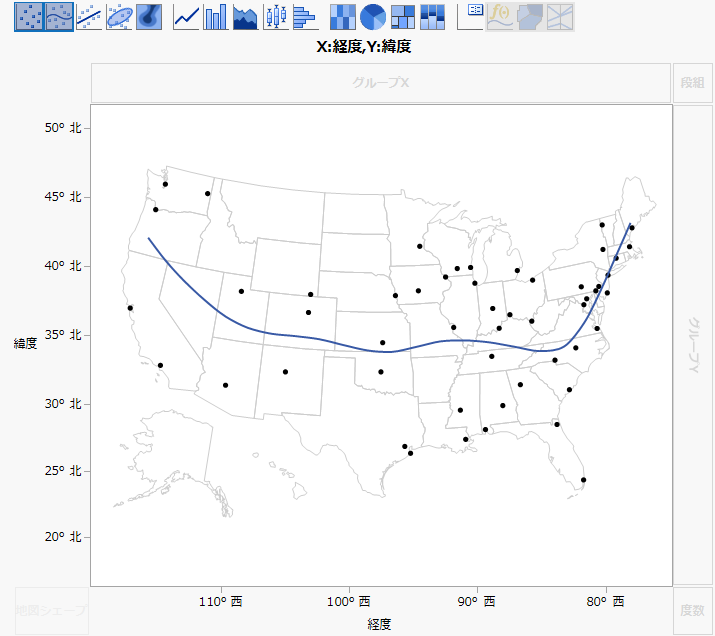
Task: Select the Treemap element icon
Action: [x=403, y=17]
